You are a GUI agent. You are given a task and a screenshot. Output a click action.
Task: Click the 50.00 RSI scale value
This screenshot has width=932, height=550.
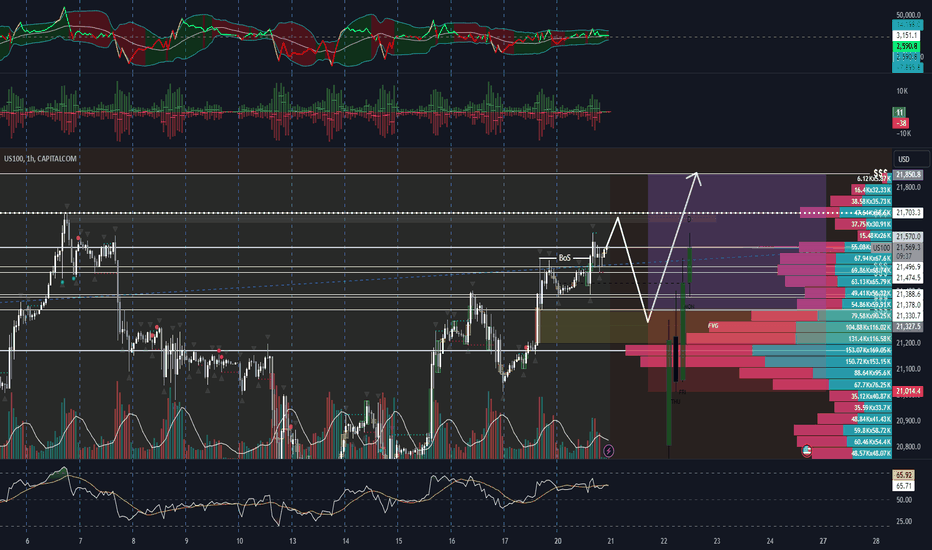(904, 500)
